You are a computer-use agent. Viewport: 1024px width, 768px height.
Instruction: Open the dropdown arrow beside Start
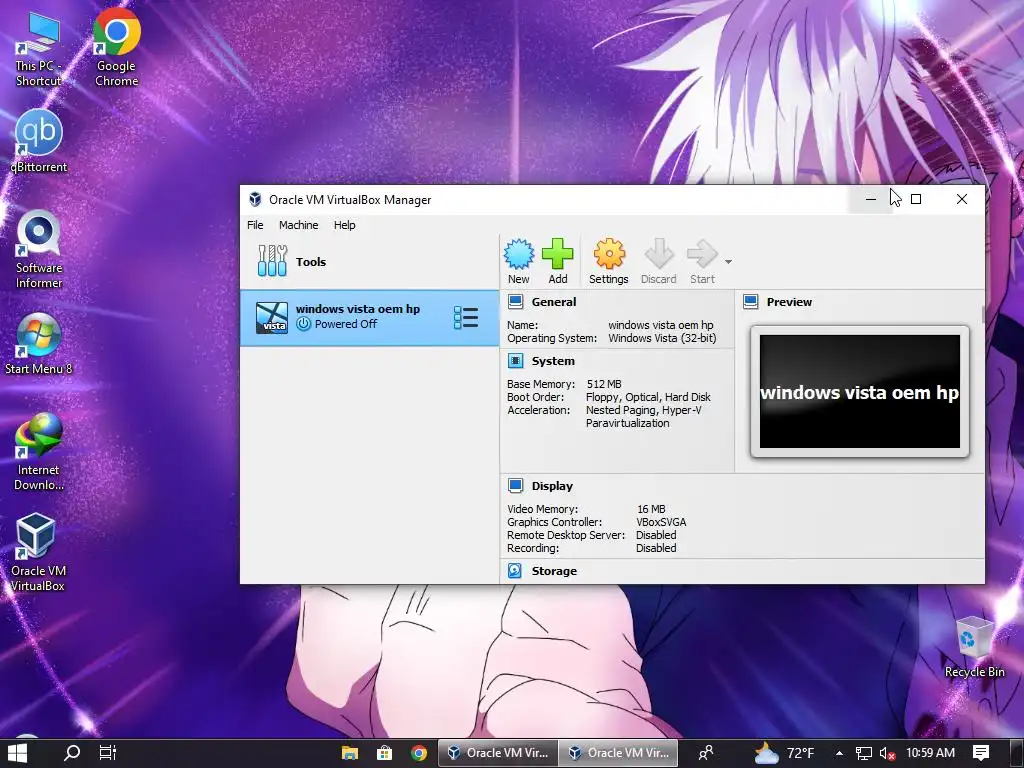(x=728, y=262)
